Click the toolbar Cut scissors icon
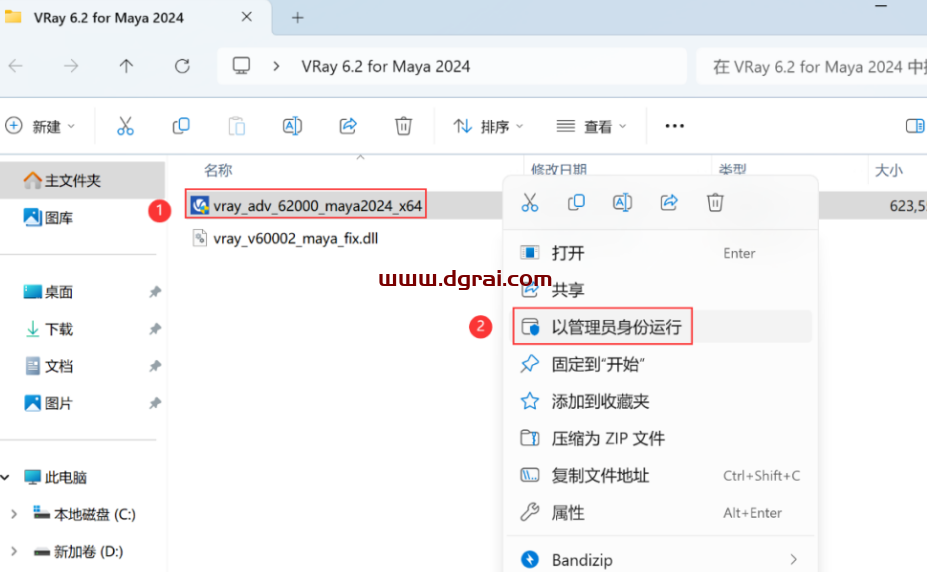This screenshot has width=927, height=572. coord(125,126)
